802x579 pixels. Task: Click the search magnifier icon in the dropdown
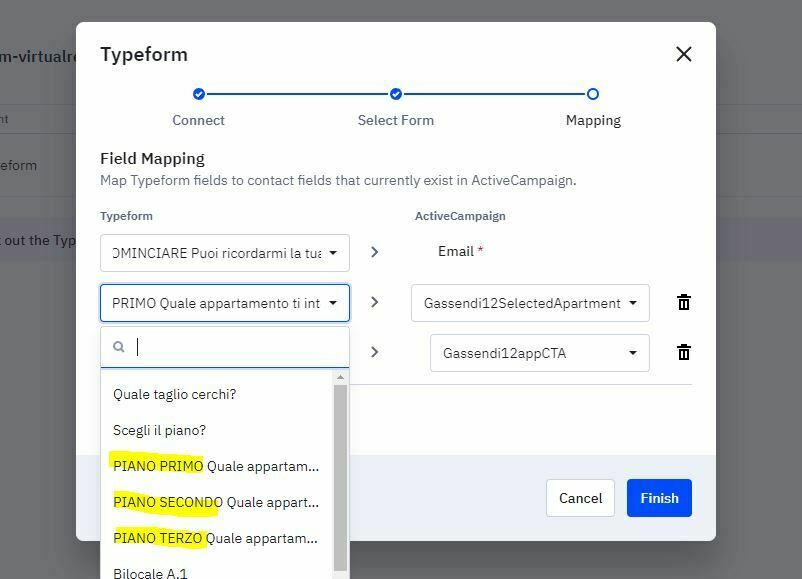point(119,347)
